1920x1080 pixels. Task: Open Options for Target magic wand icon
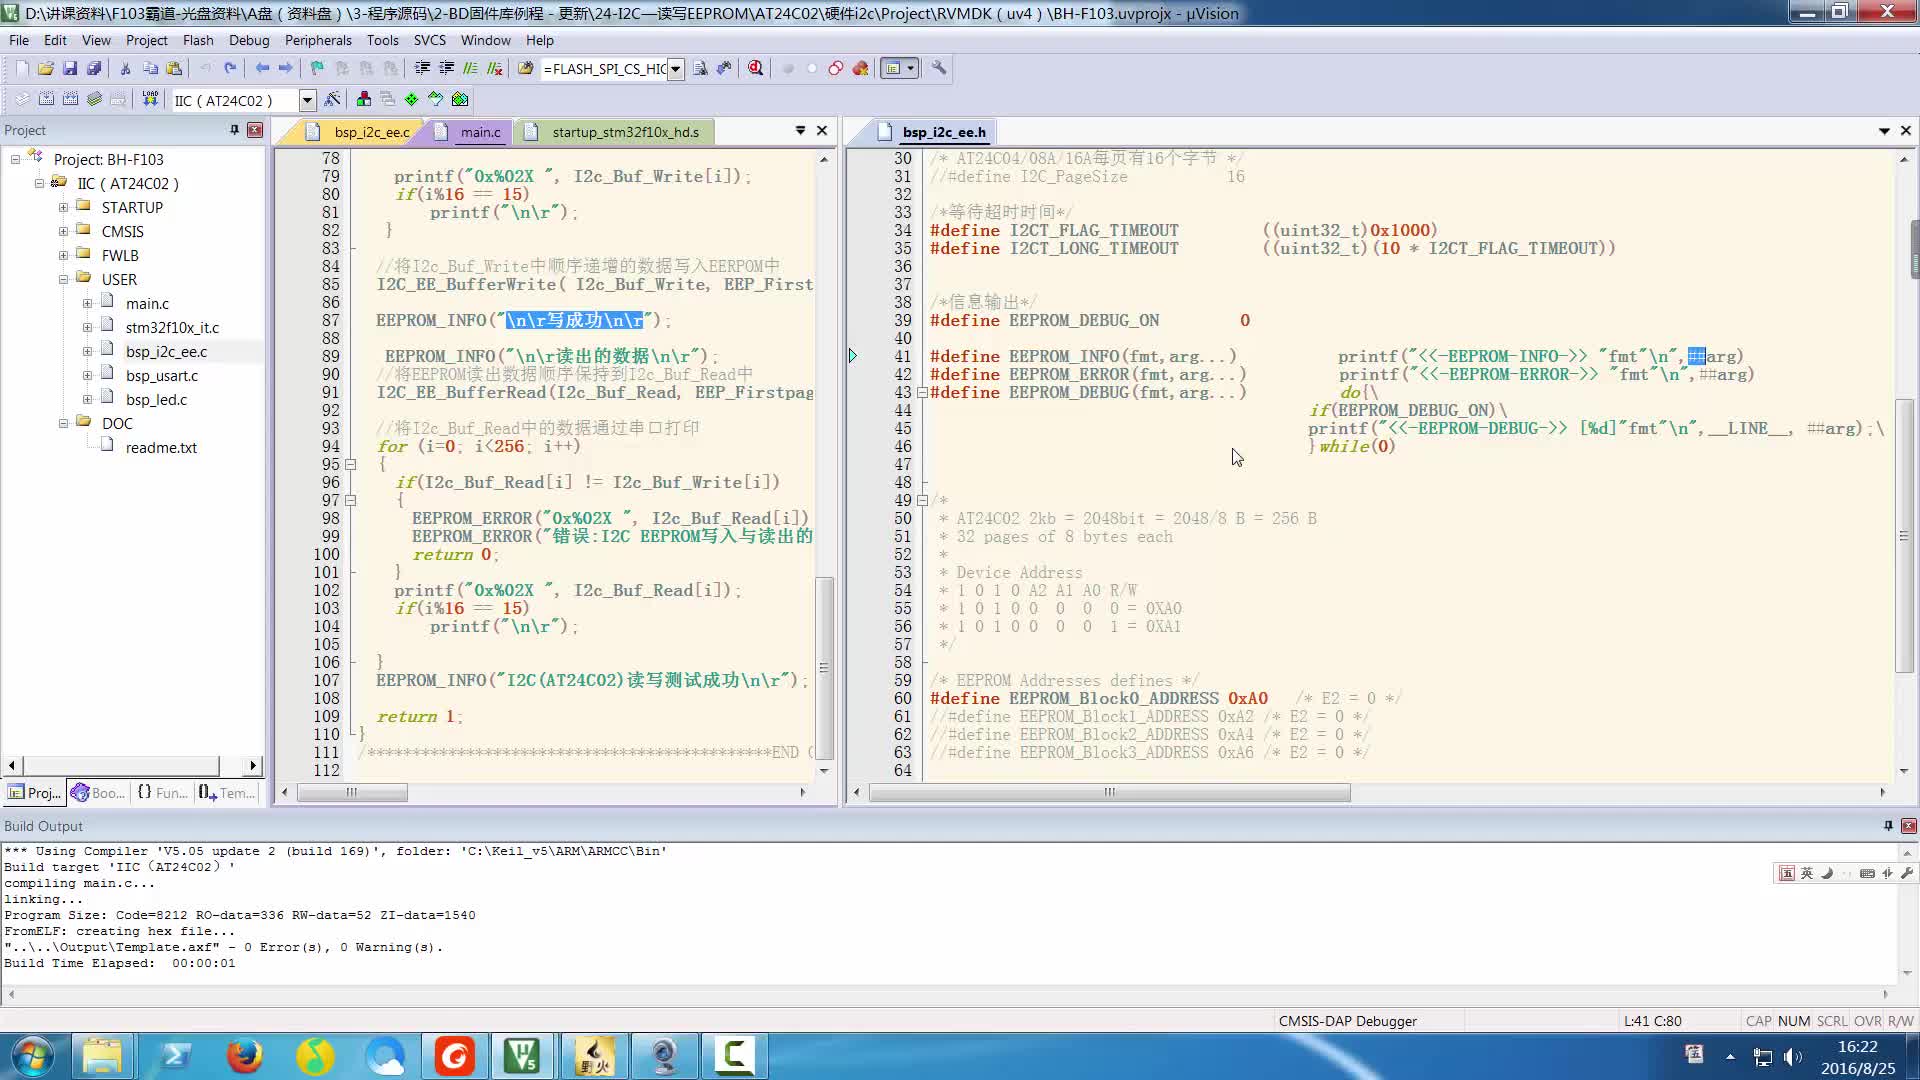(332, 99)
